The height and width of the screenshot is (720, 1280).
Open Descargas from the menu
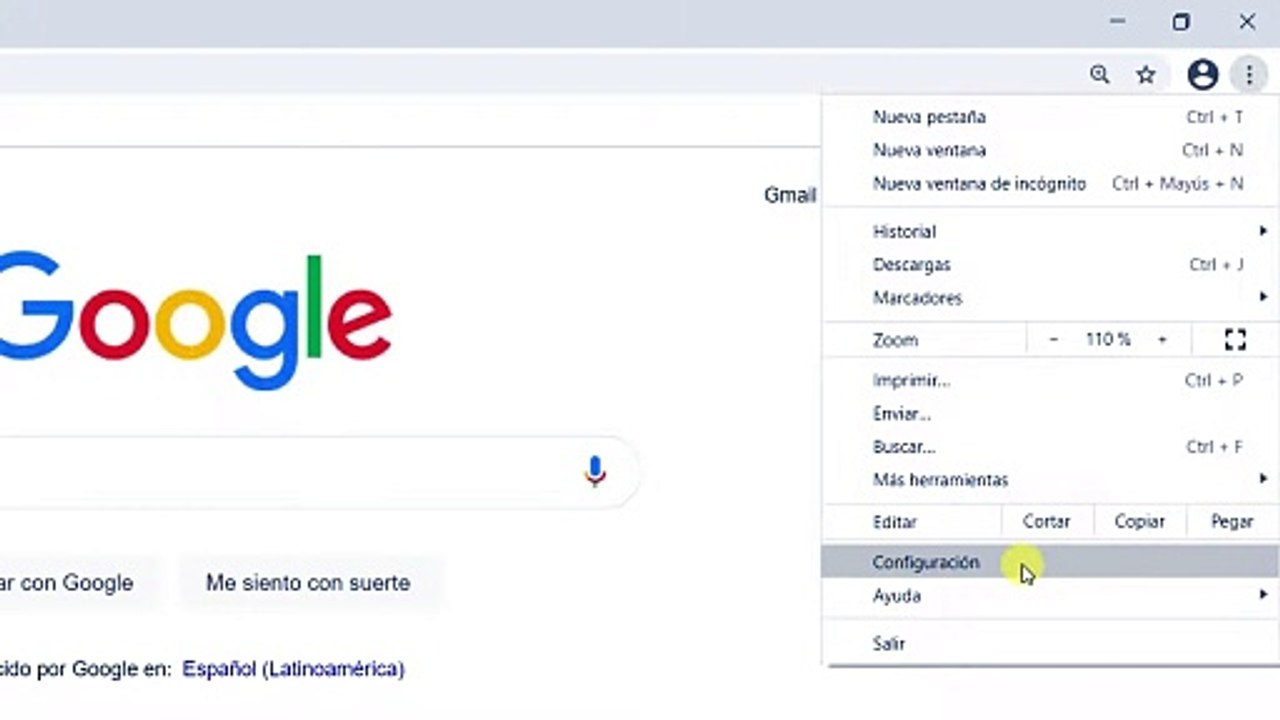[x=1050, y=265]
